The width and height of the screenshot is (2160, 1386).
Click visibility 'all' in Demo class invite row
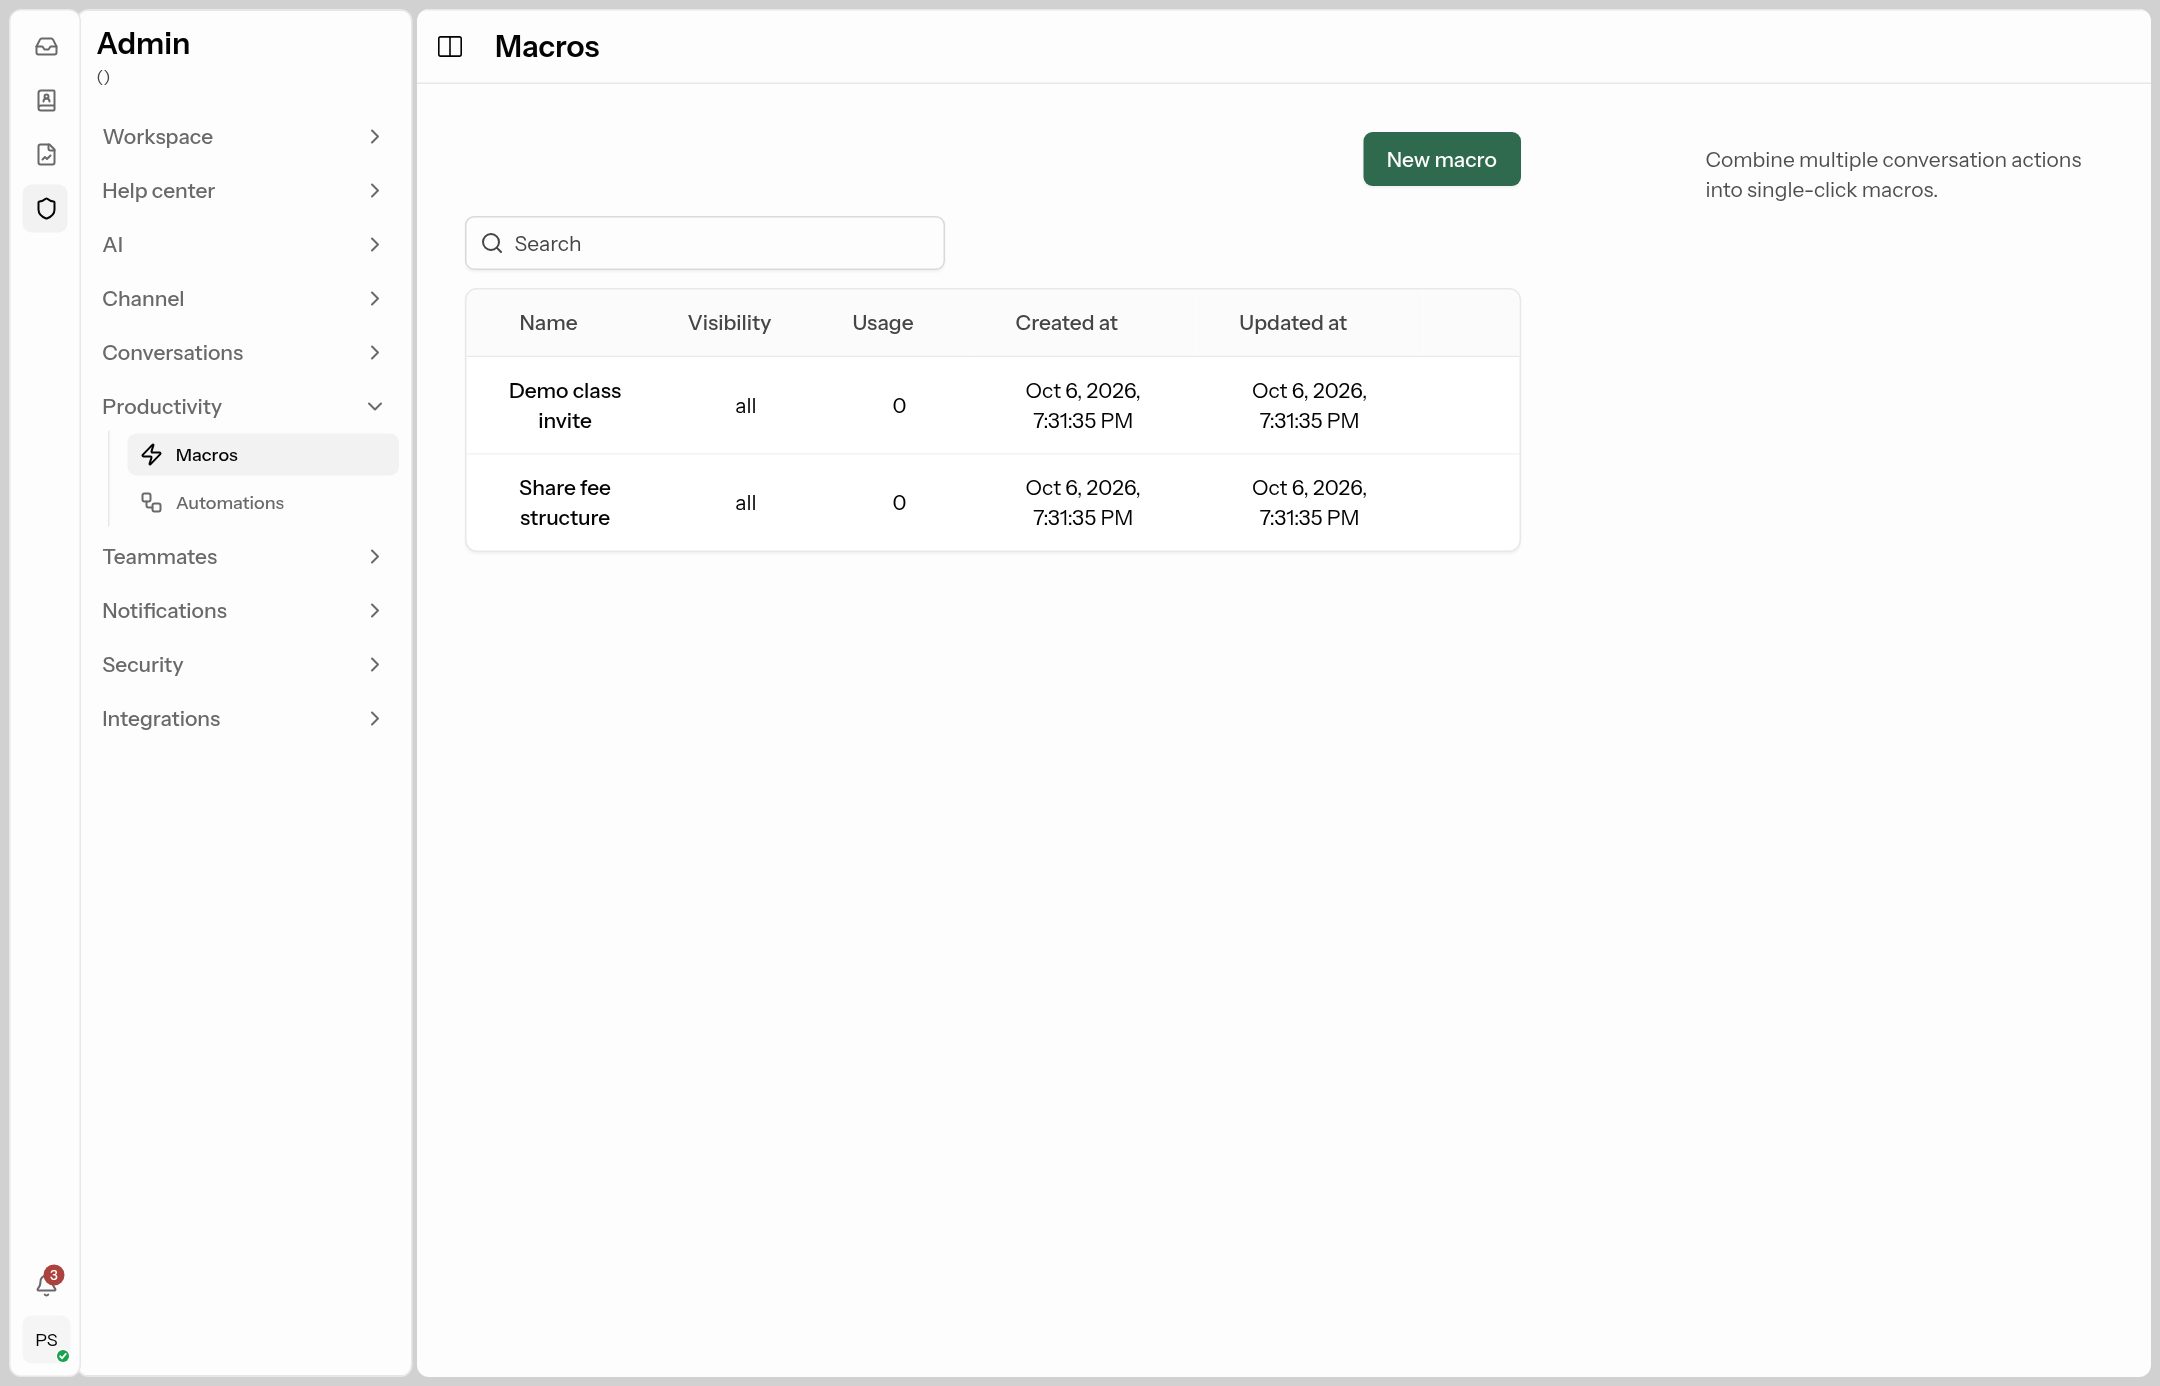tap(745, 405)
